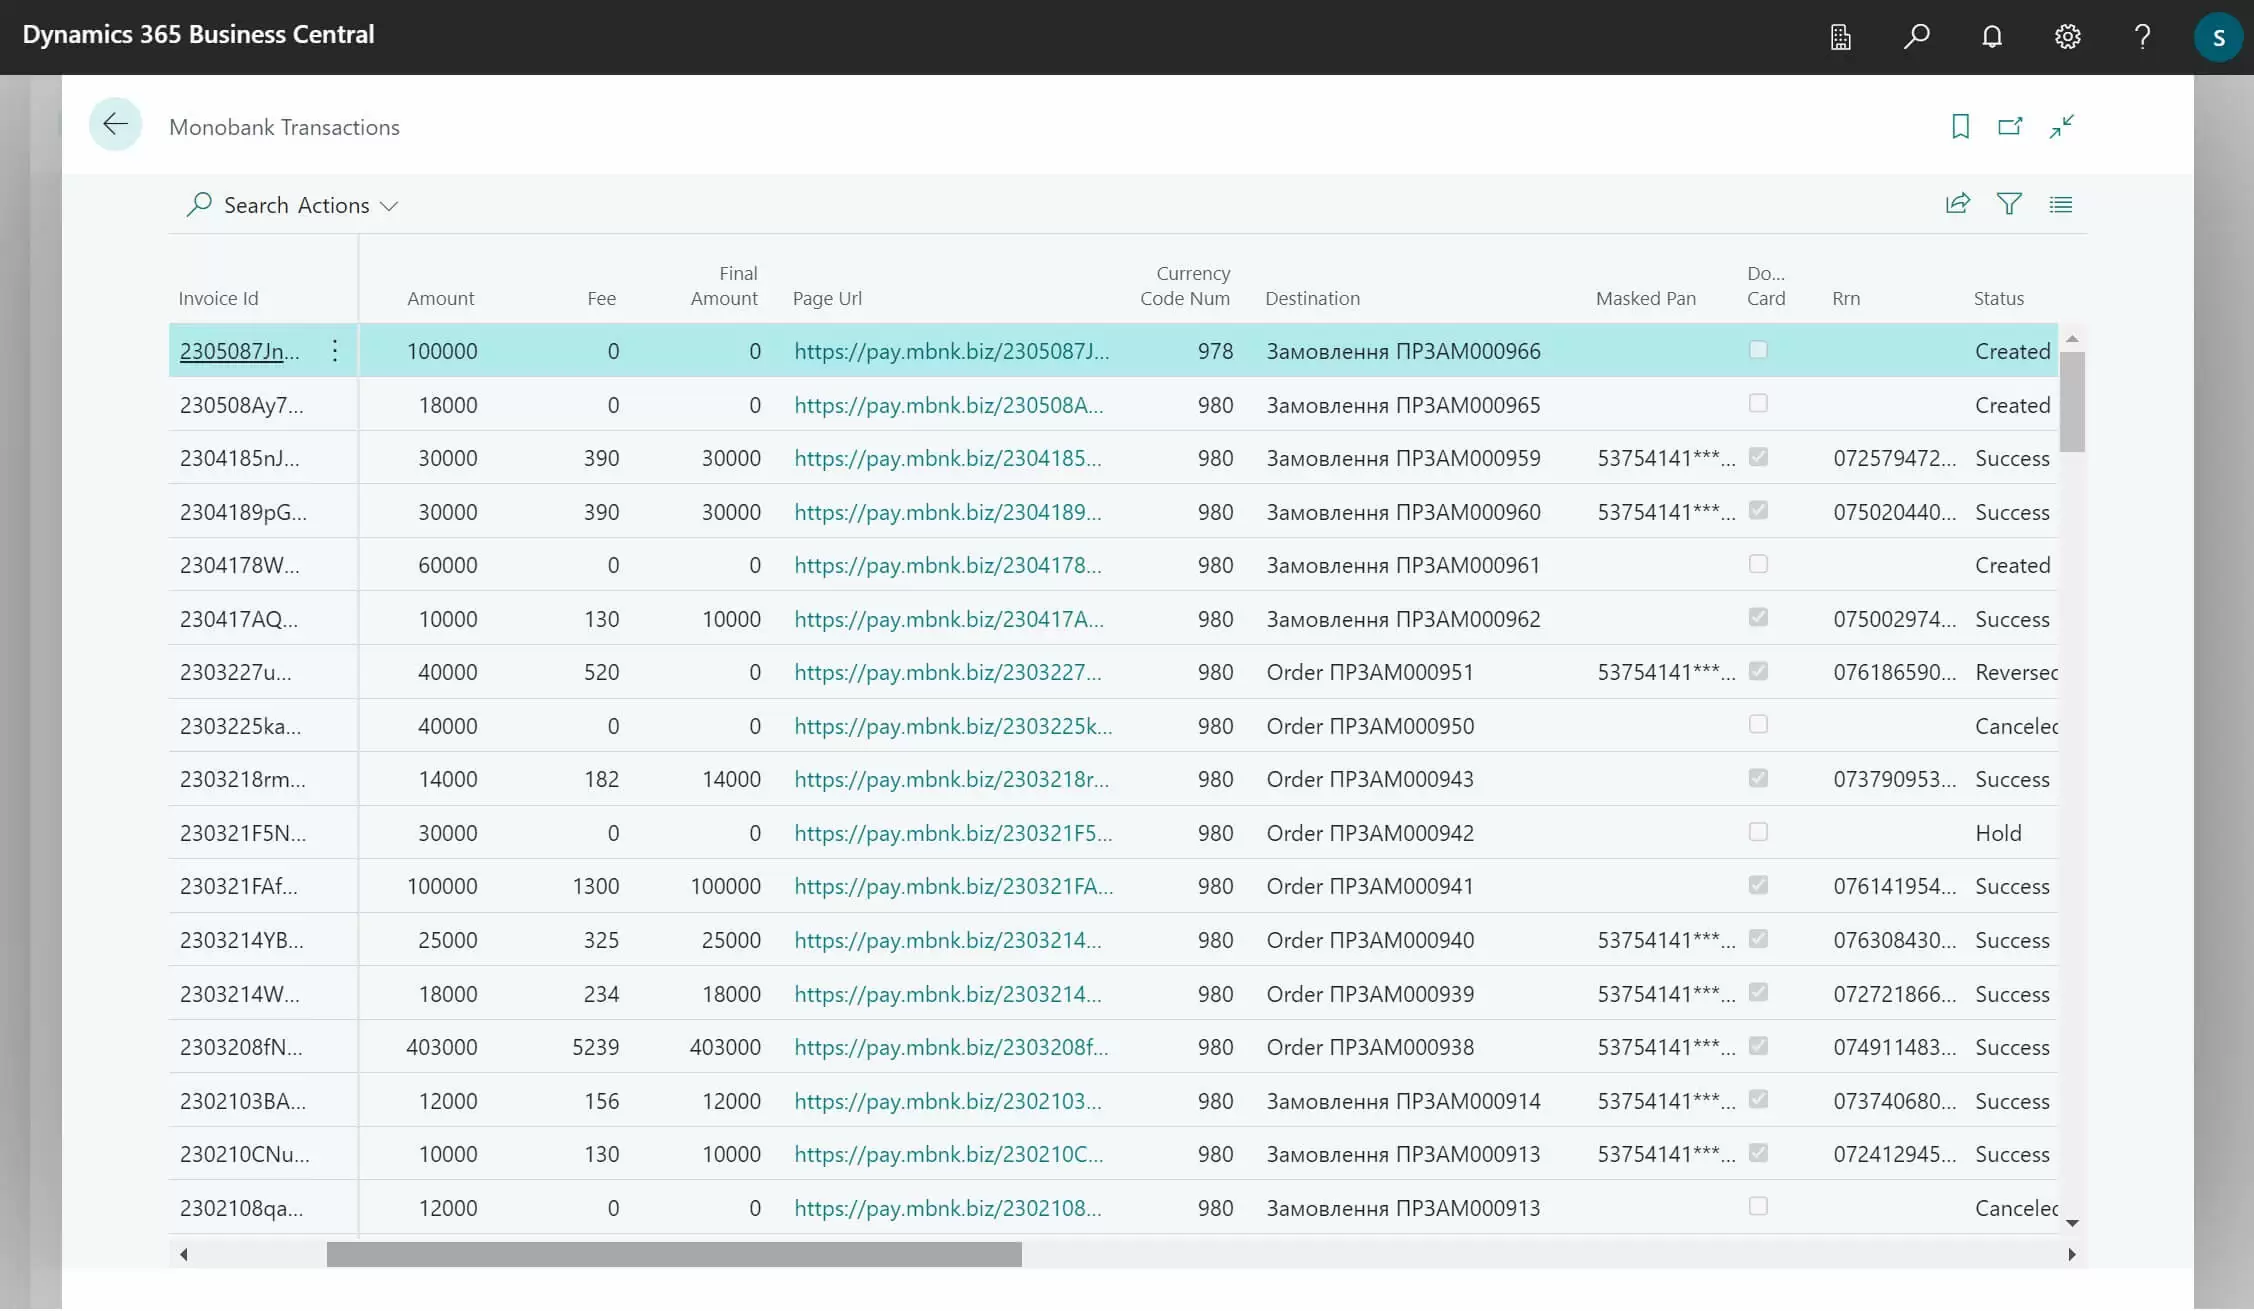Screen dimensions: 2254x1311
Task: Toggle Do Card checkbox for Order ПРЗАМ000942
Action: (1758, 832)
